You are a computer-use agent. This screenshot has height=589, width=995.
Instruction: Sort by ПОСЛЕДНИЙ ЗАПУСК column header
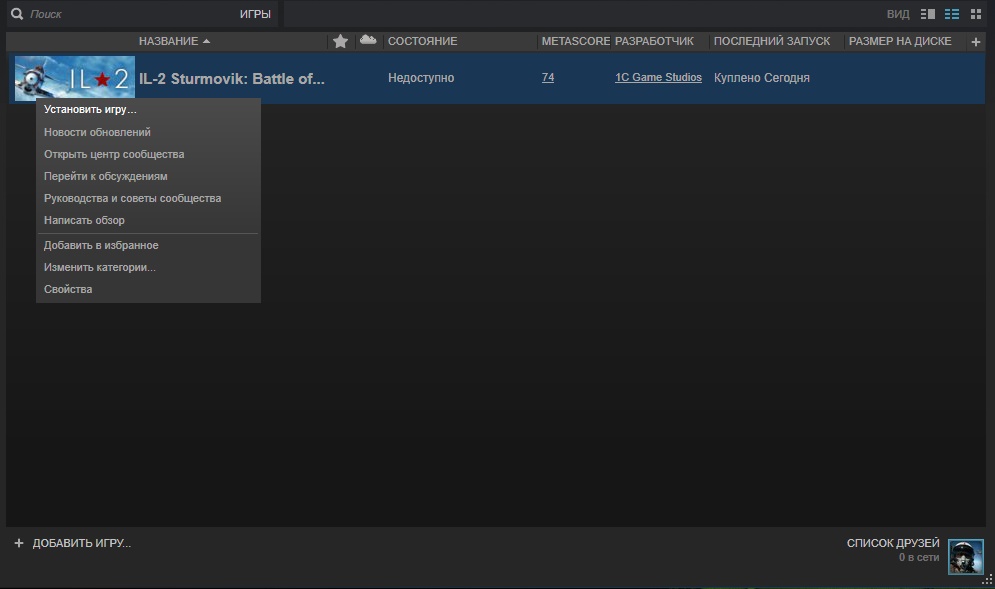tap(772, 41)
